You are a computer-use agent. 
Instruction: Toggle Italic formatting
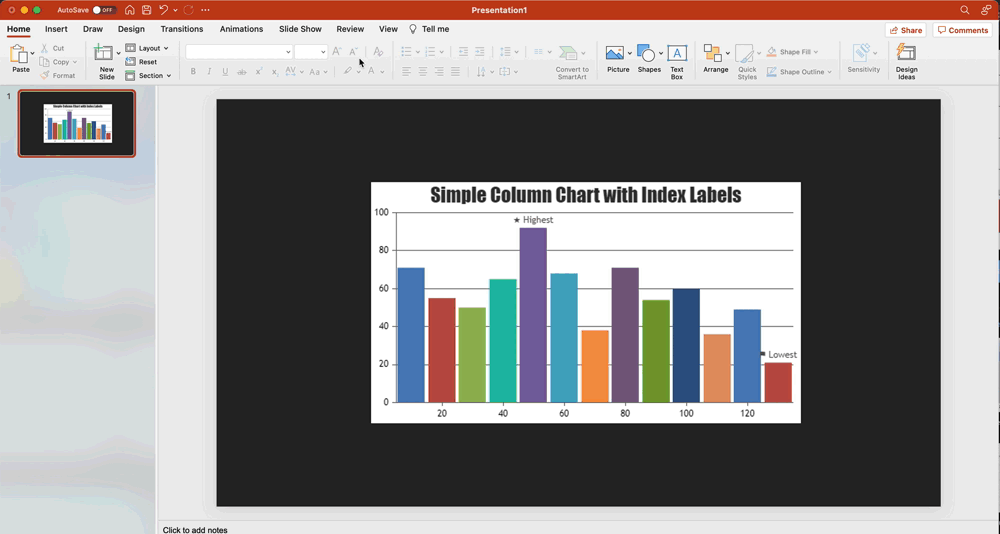click(x=209, y=71)
